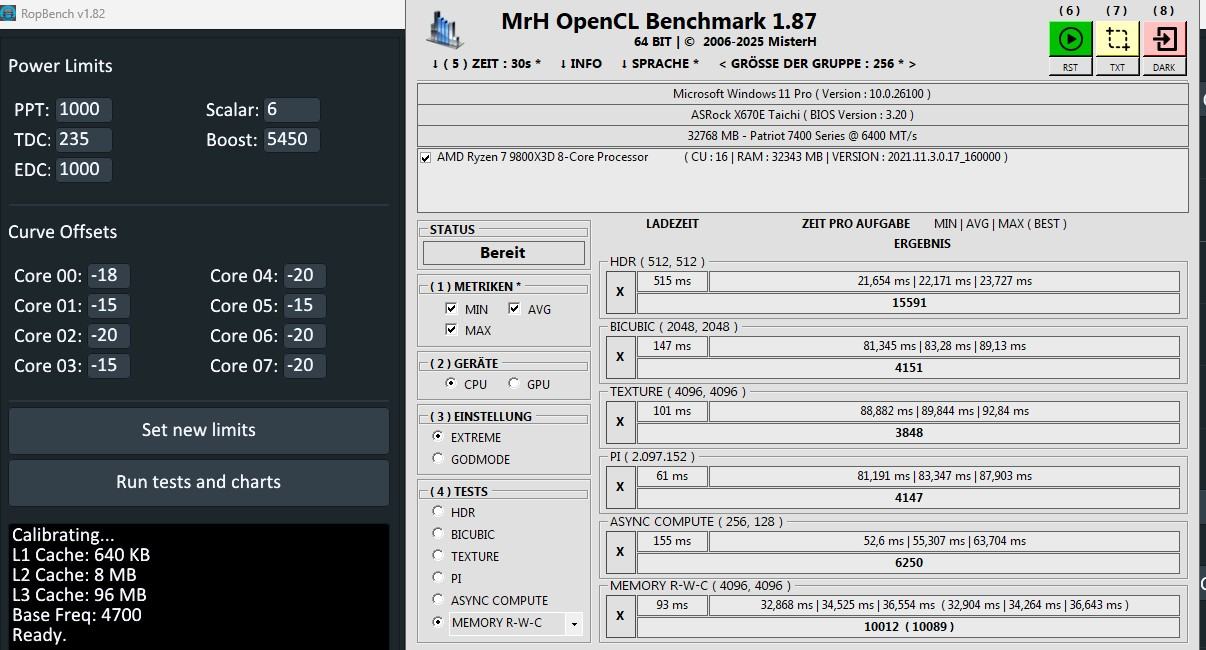Viewport: 1206px width, 650px height.
Task: Select the TEXTURE test radio button
Action: point(437,555)
